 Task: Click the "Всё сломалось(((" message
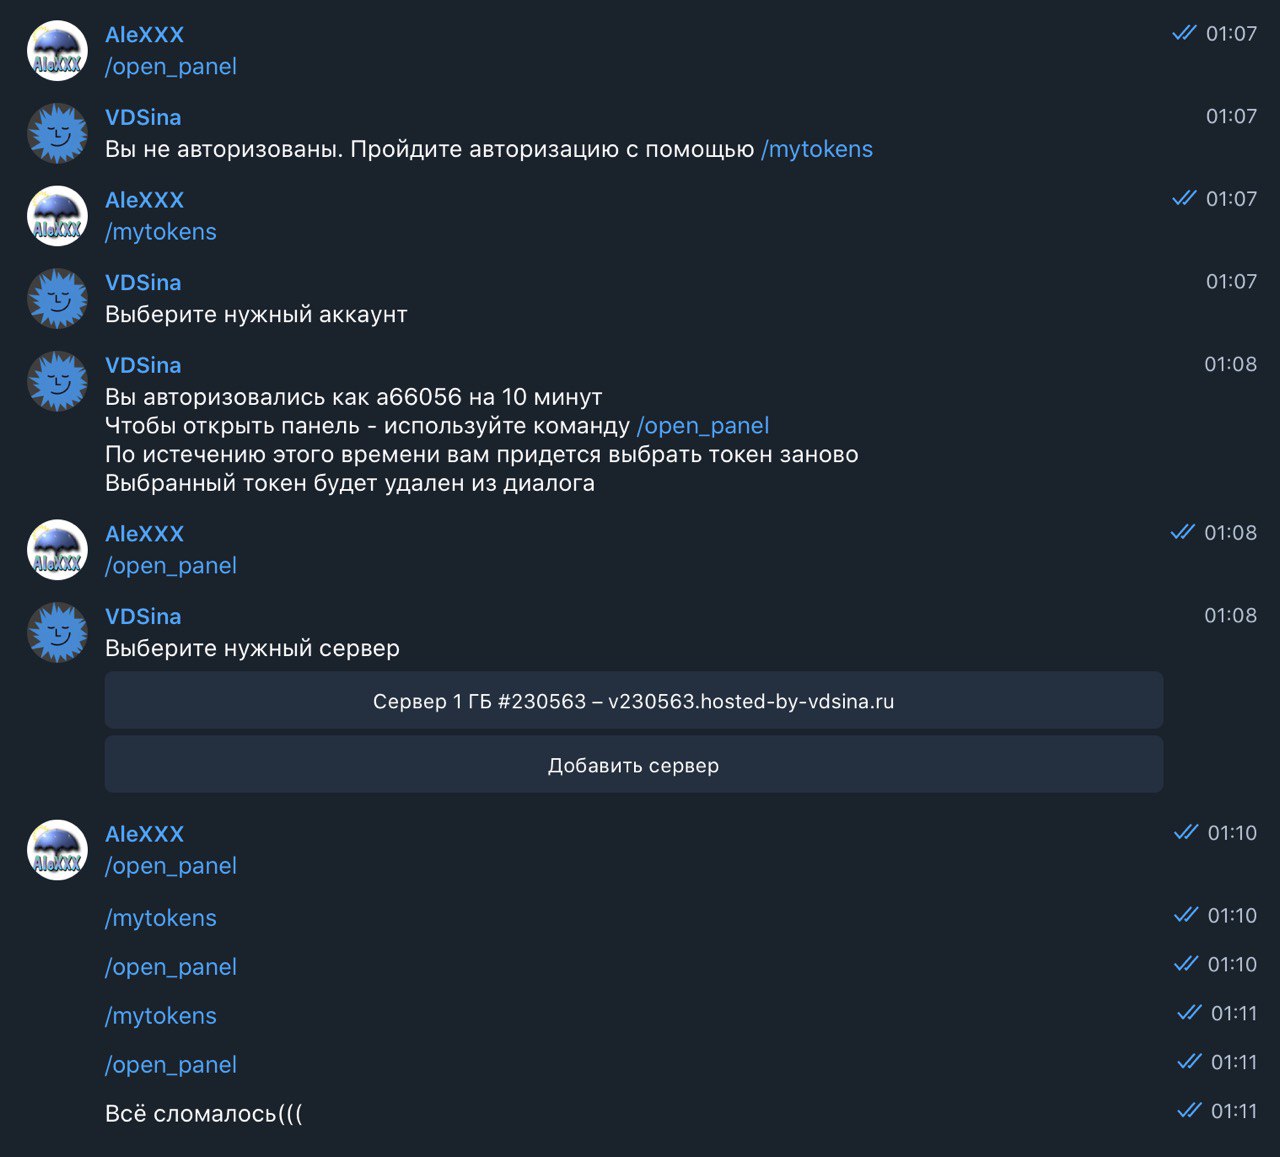point(204,1114)
